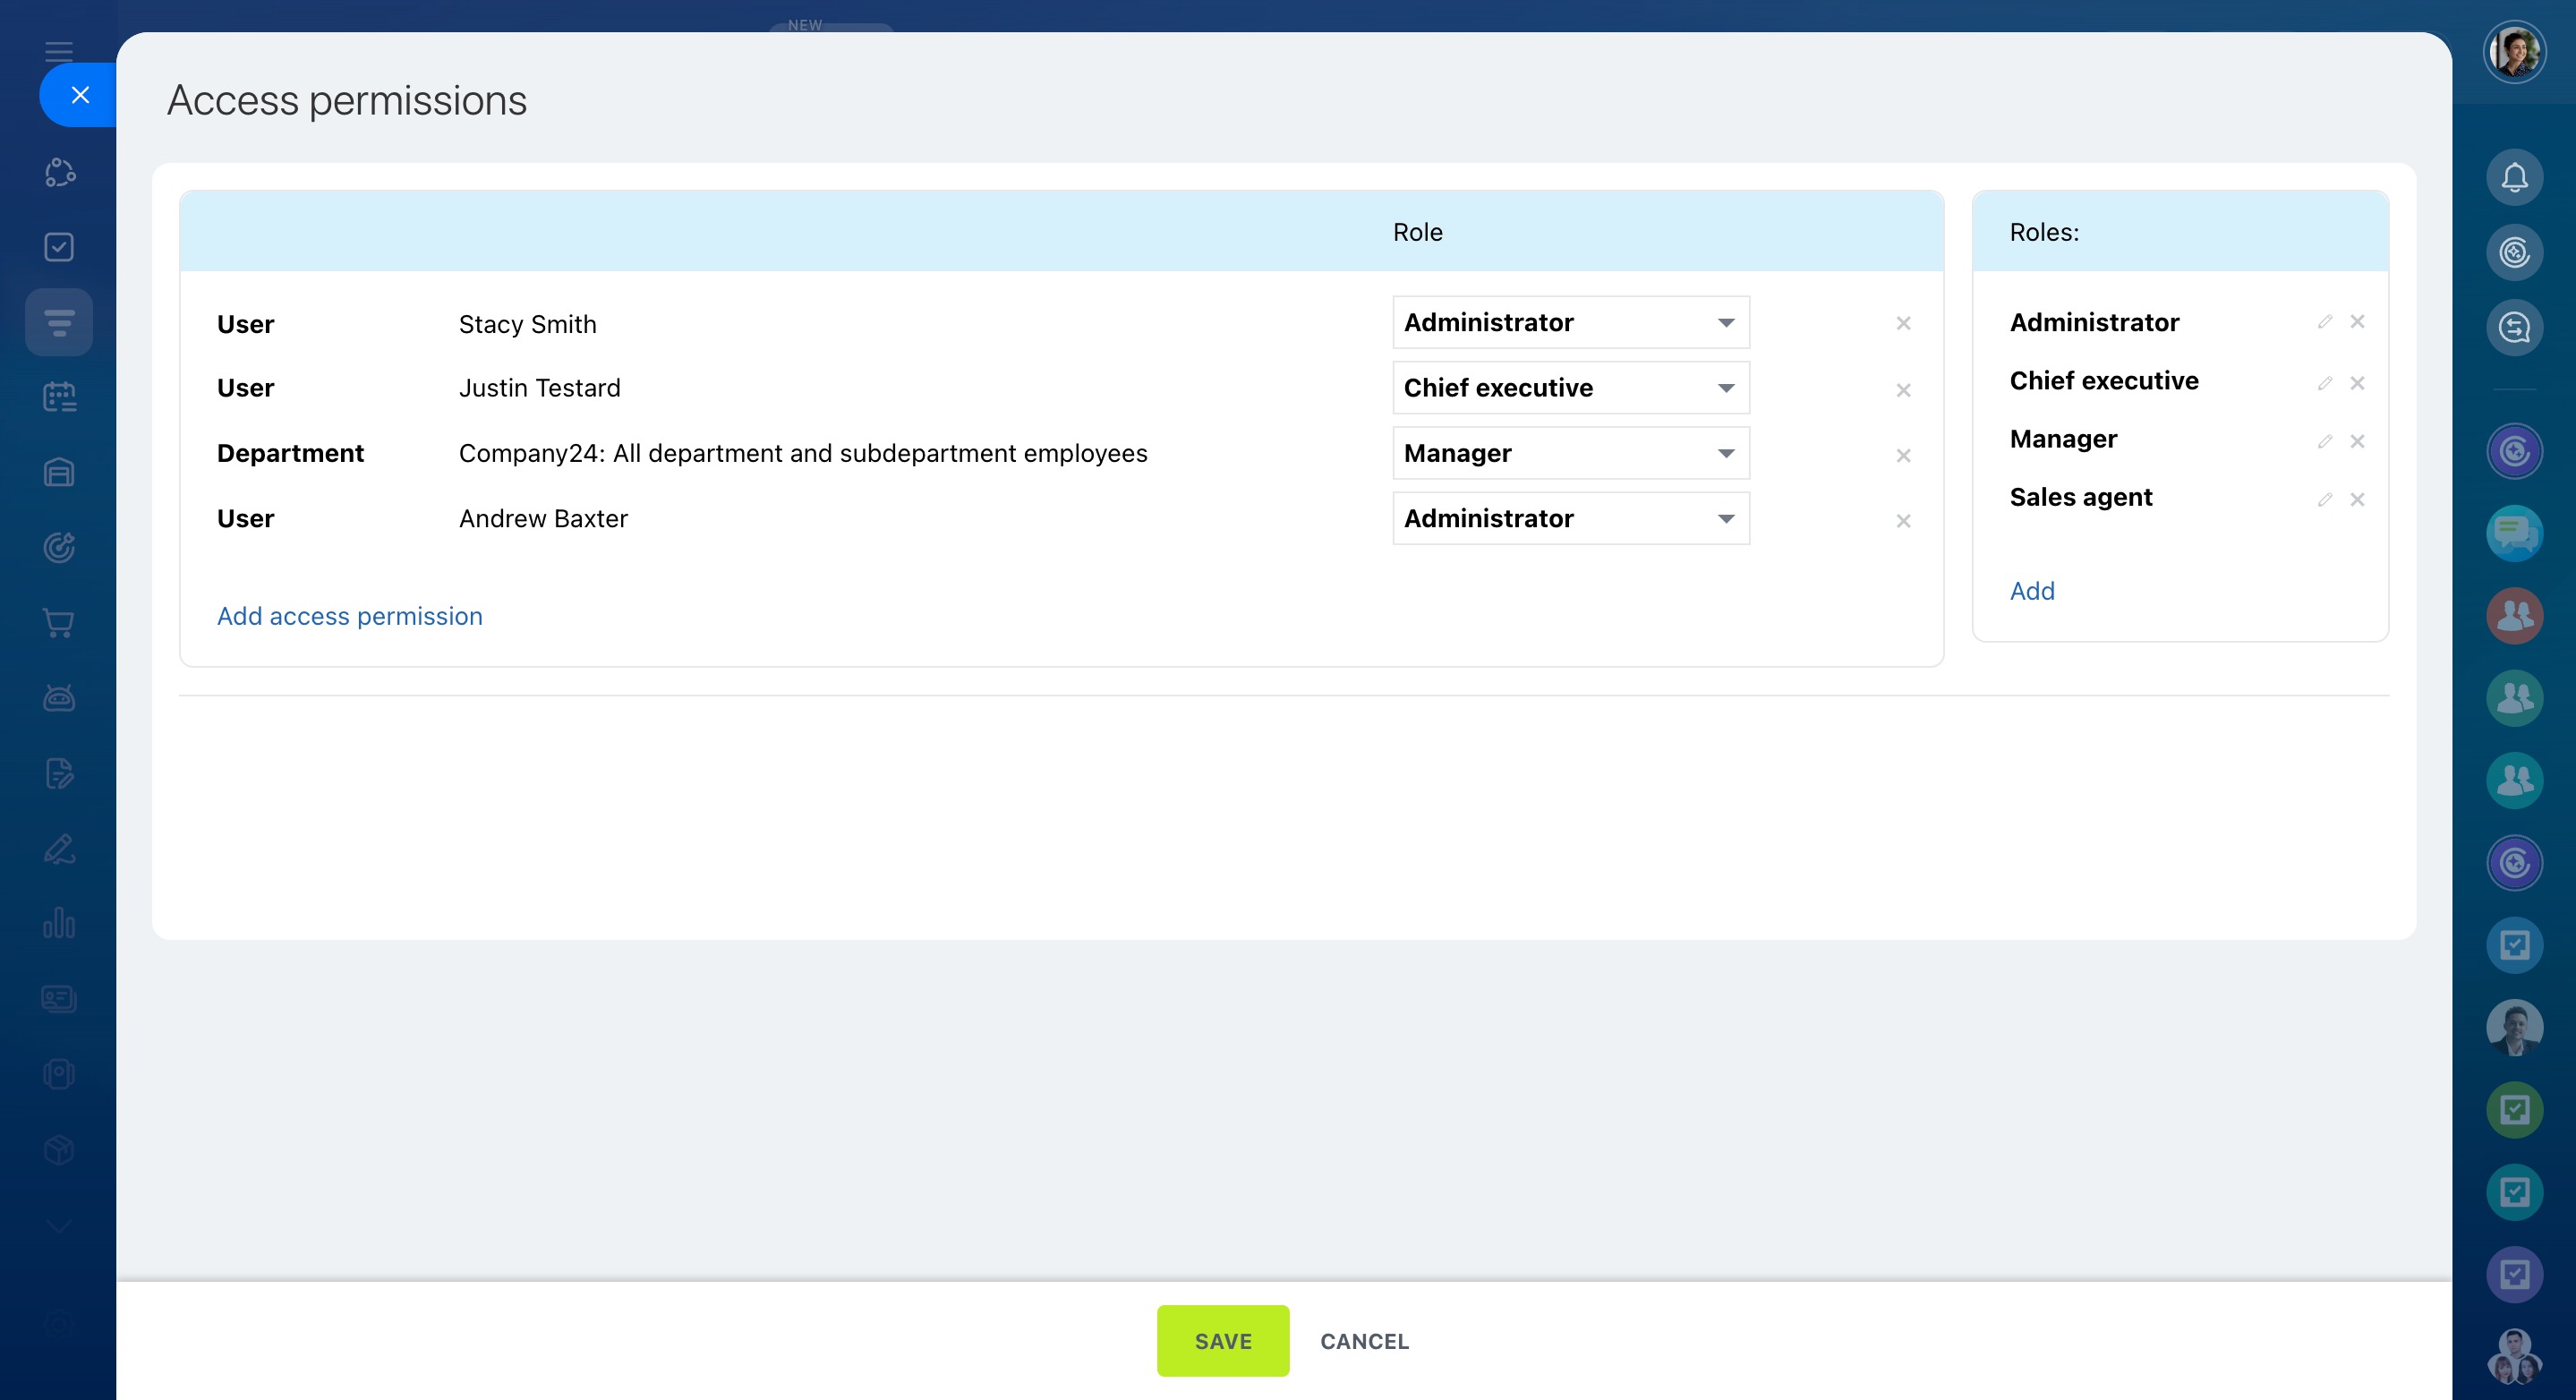
Task: Open the robot automation icon in left sidebar
Action: 59,698
